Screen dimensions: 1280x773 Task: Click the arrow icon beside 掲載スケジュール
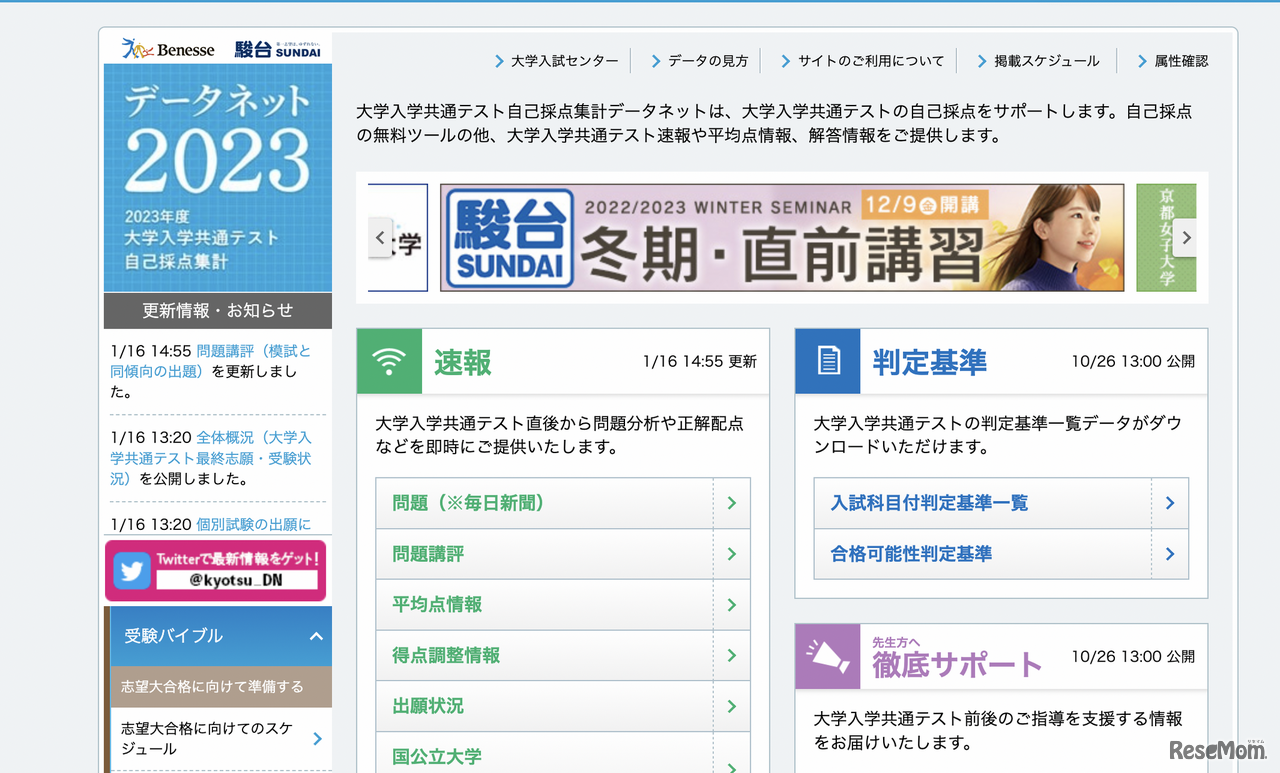point(982,61)
